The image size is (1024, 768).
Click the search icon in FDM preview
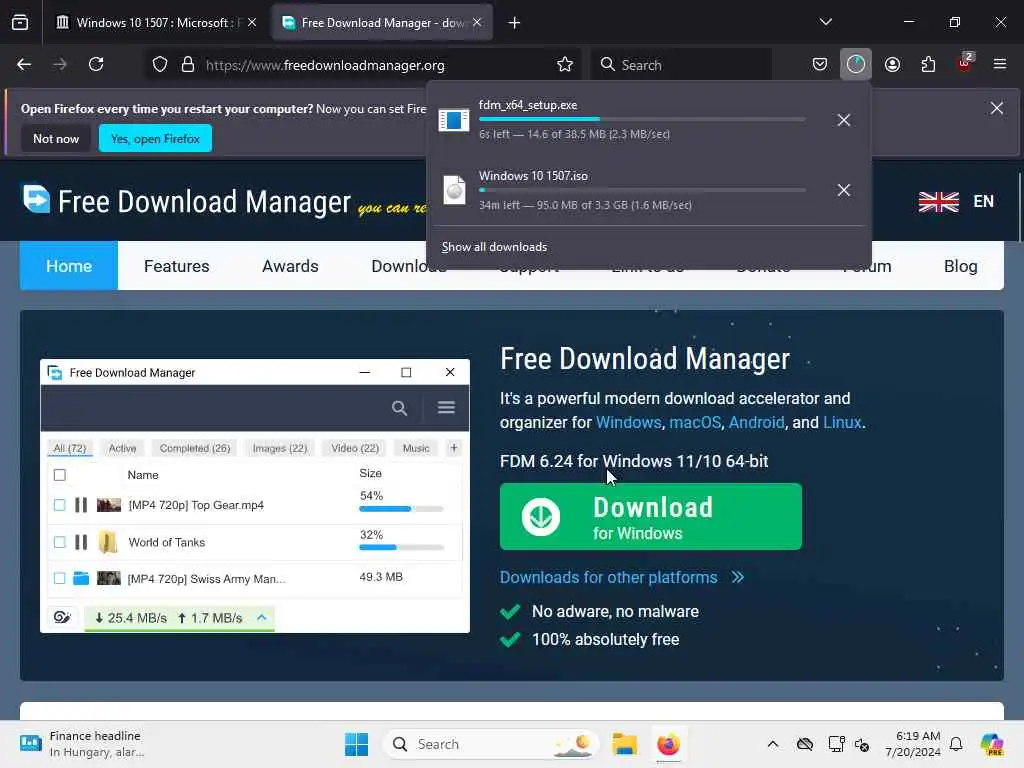pyautogui.click(x=400, y=408)
